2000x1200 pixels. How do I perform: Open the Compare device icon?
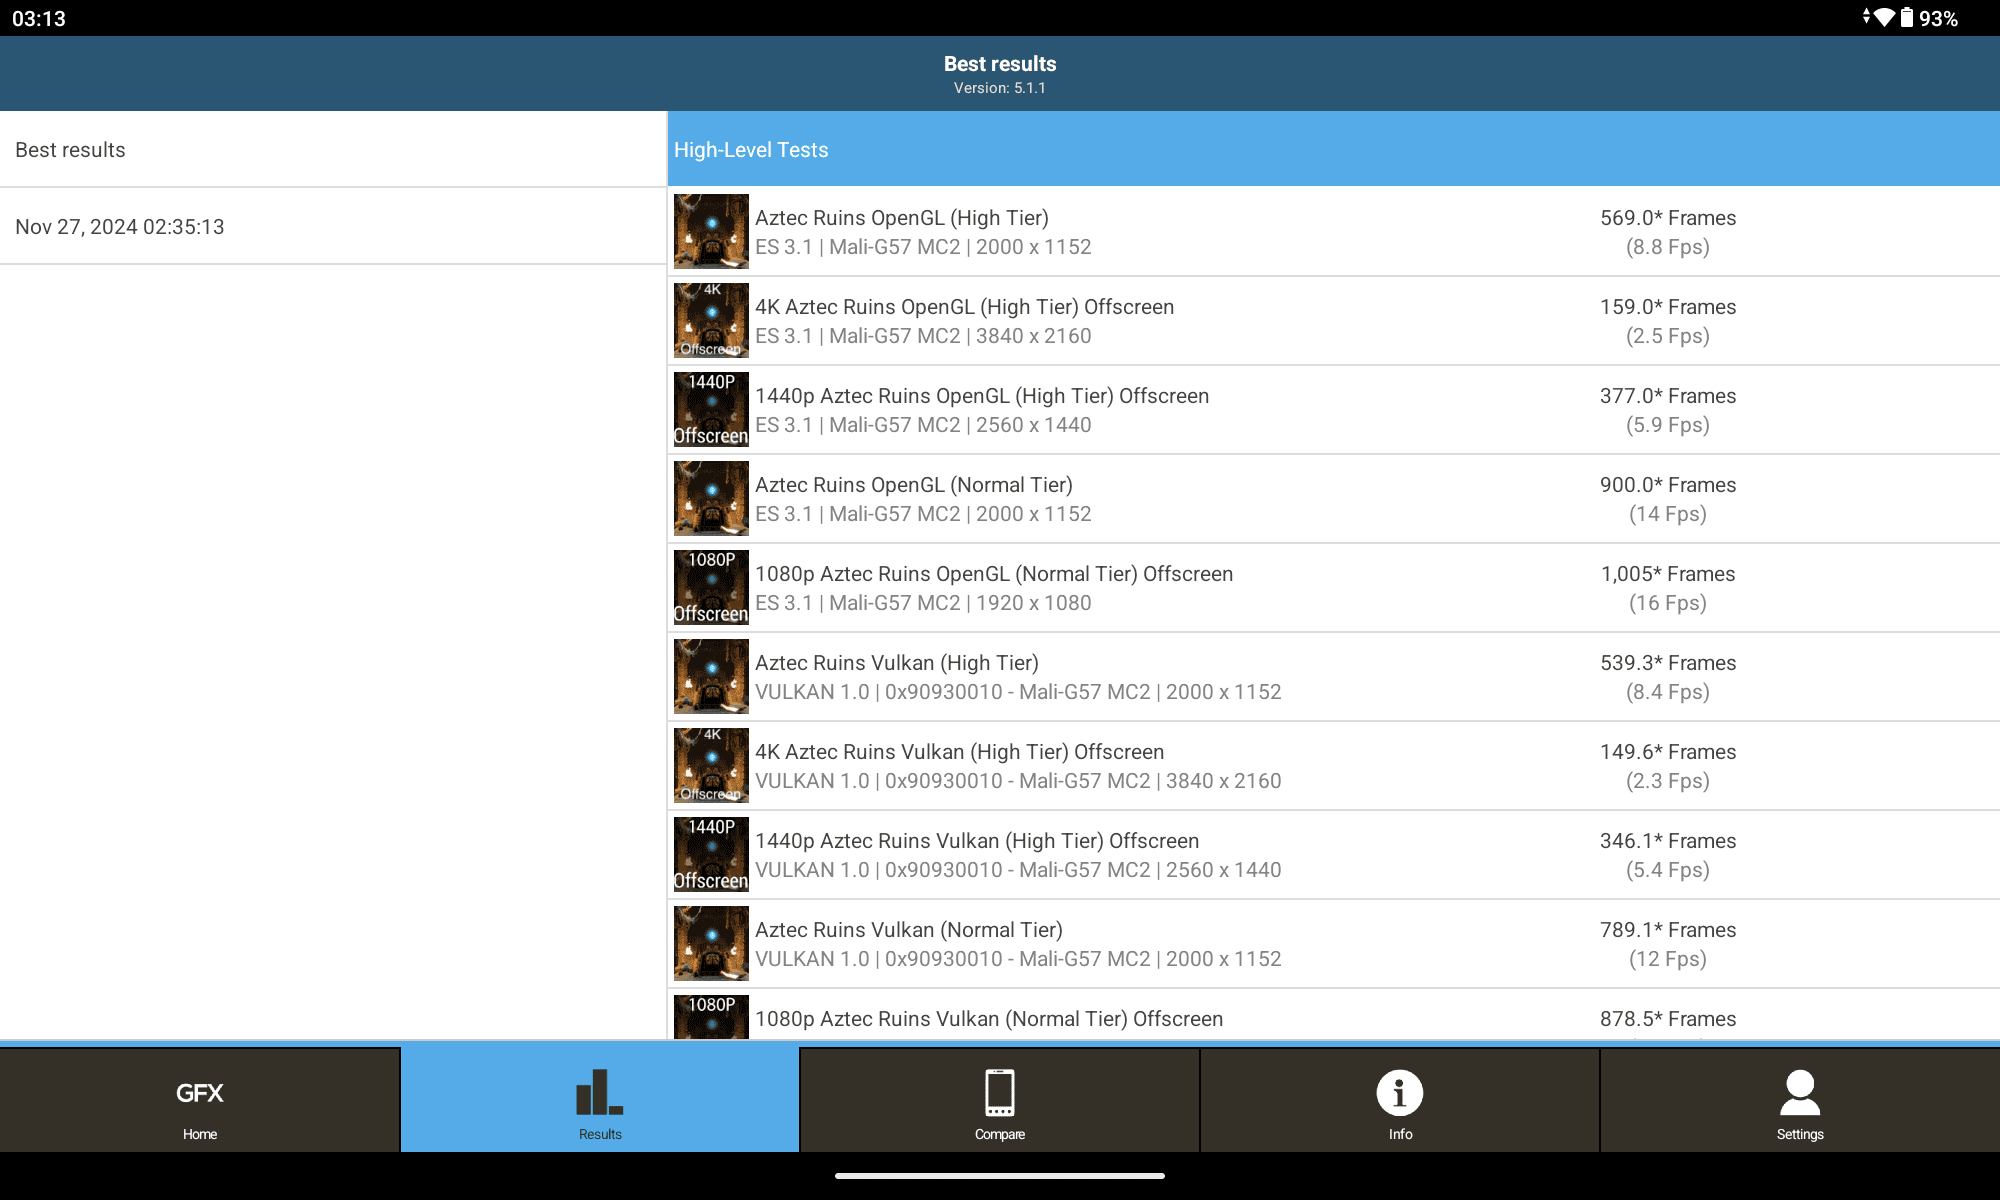point(999,1107)
